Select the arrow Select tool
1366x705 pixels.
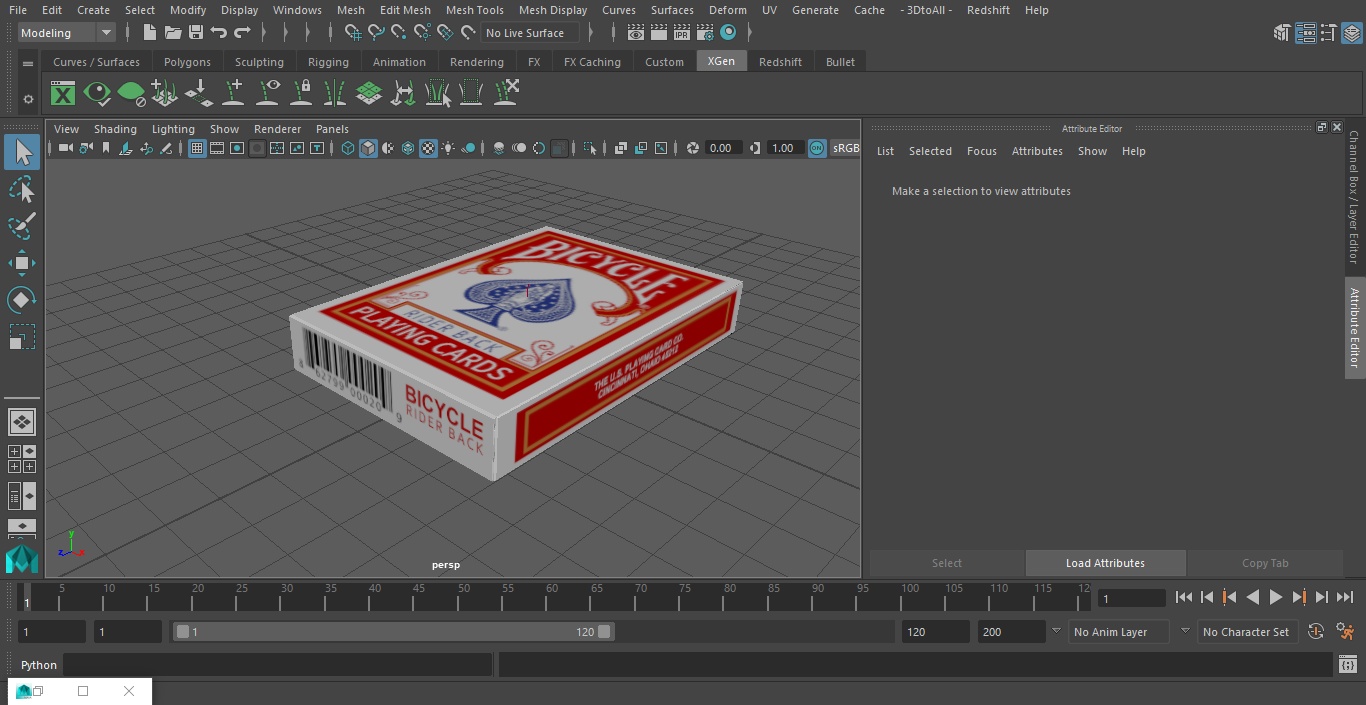[22, 152]
